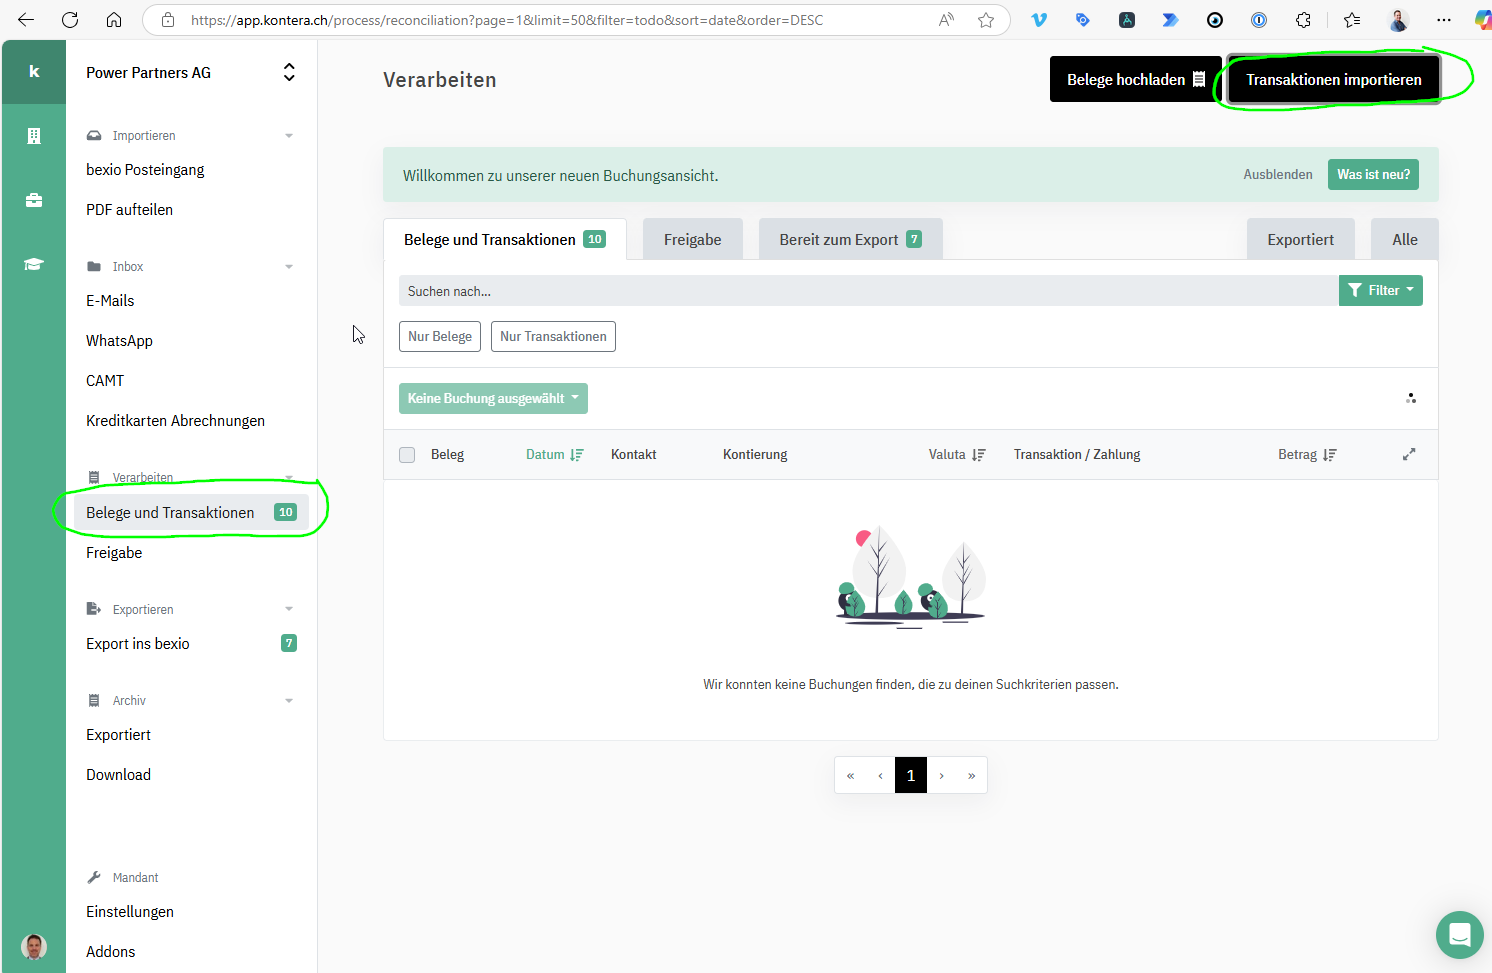Click Belege hochladen button

point(1135,79)
